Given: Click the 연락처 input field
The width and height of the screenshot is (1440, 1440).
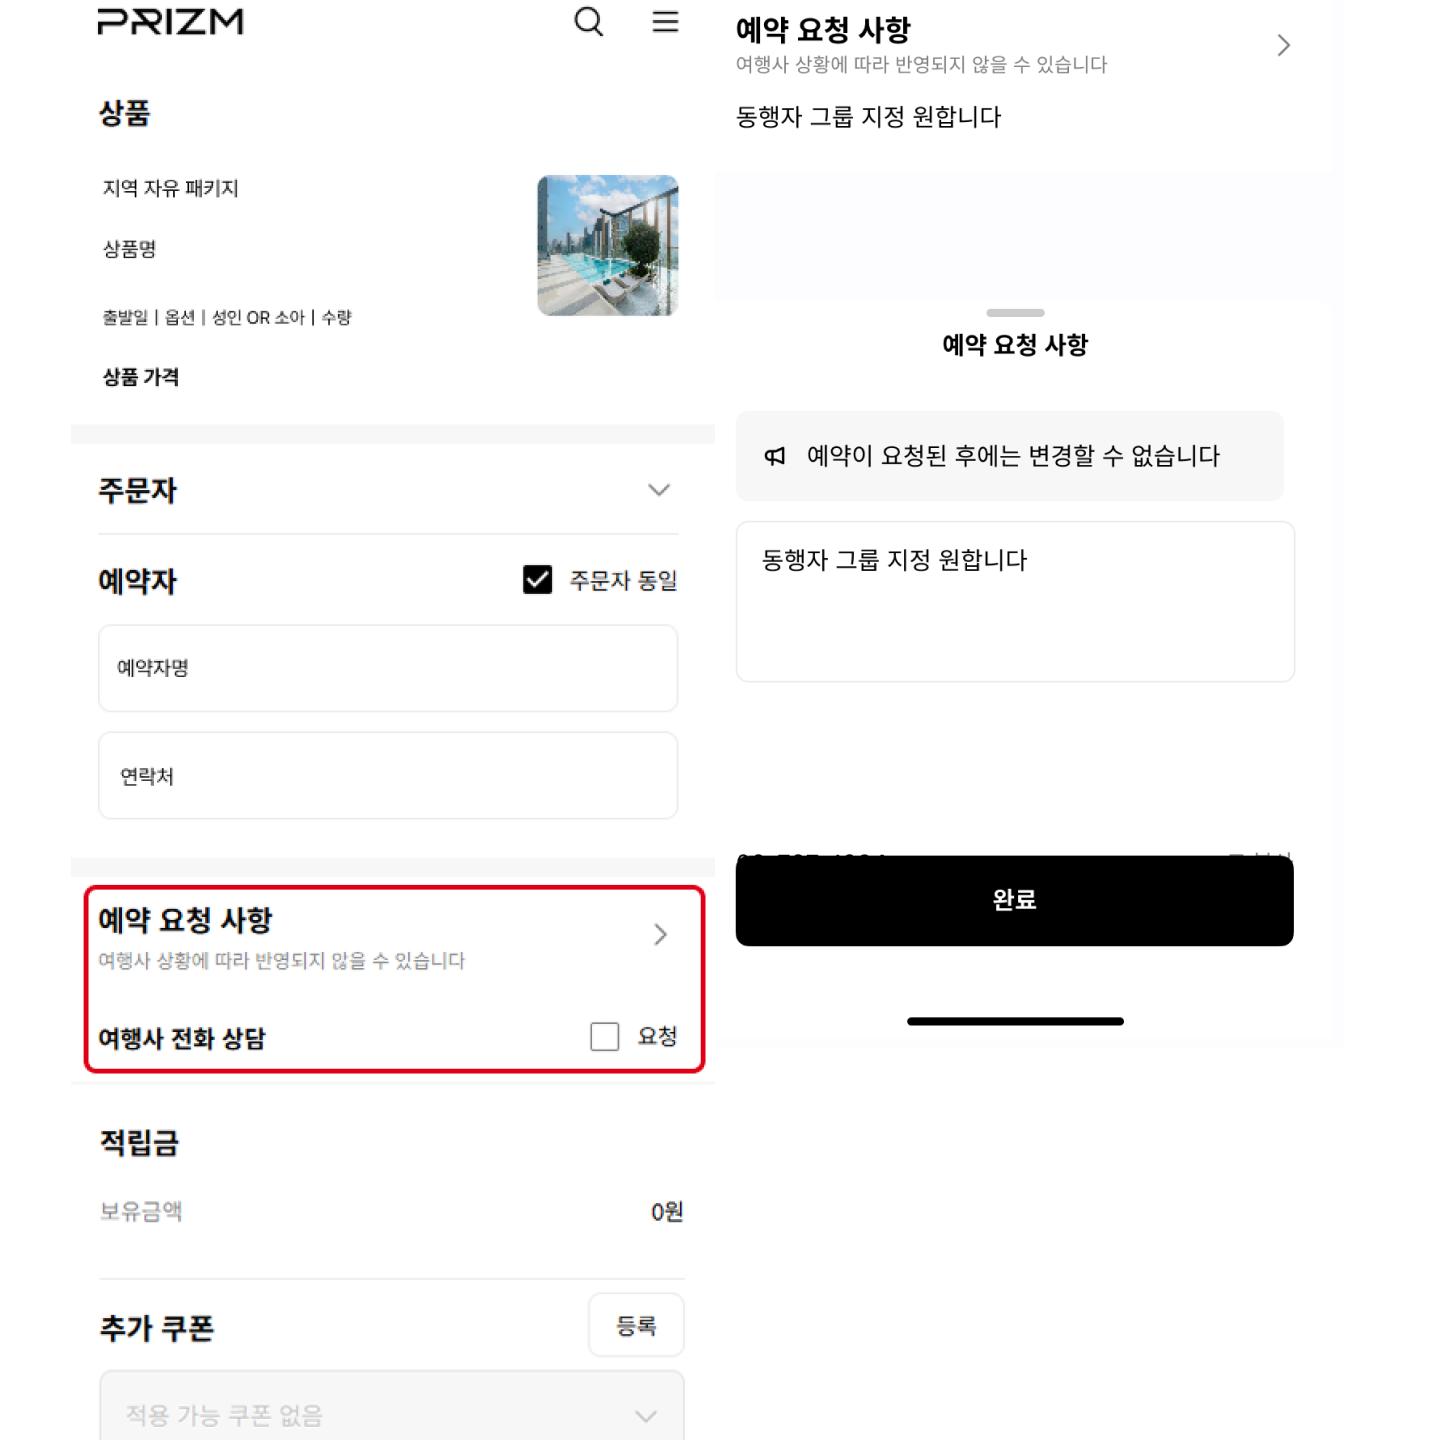Looking at the screenshot, I should (388, 776).
